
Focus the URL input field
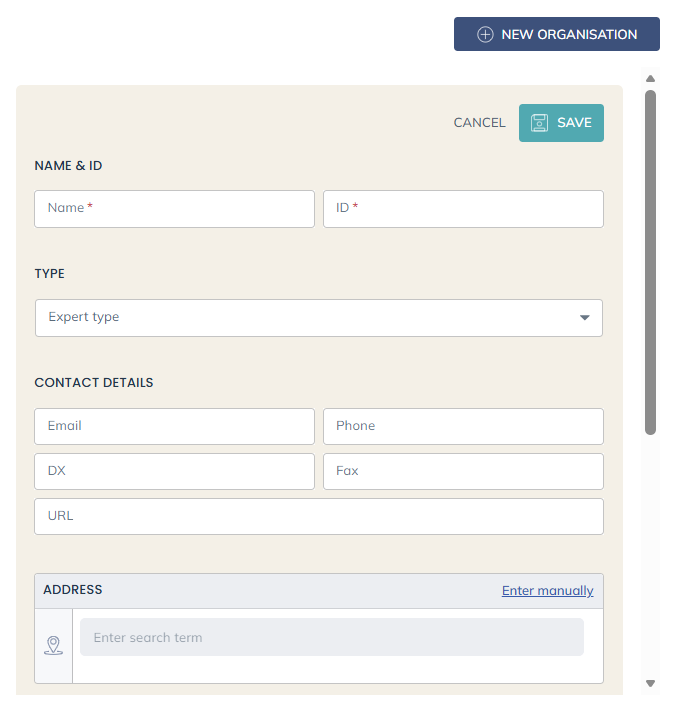(x=319, y=517)
